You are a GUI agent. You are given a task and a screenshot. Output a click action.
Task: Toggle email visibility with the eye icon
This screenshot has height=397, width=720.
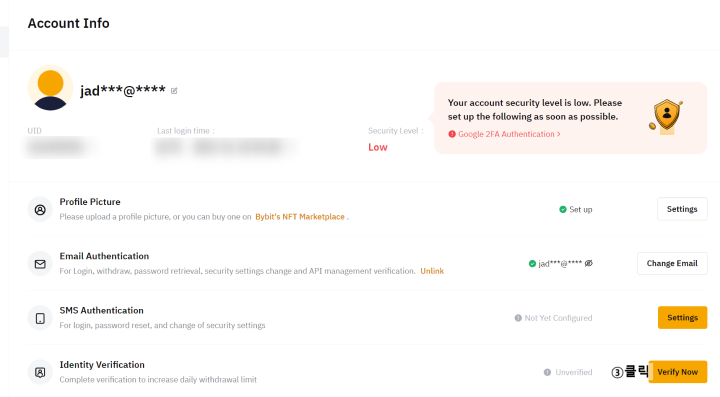pyautogui.click(x=589, y=263)
